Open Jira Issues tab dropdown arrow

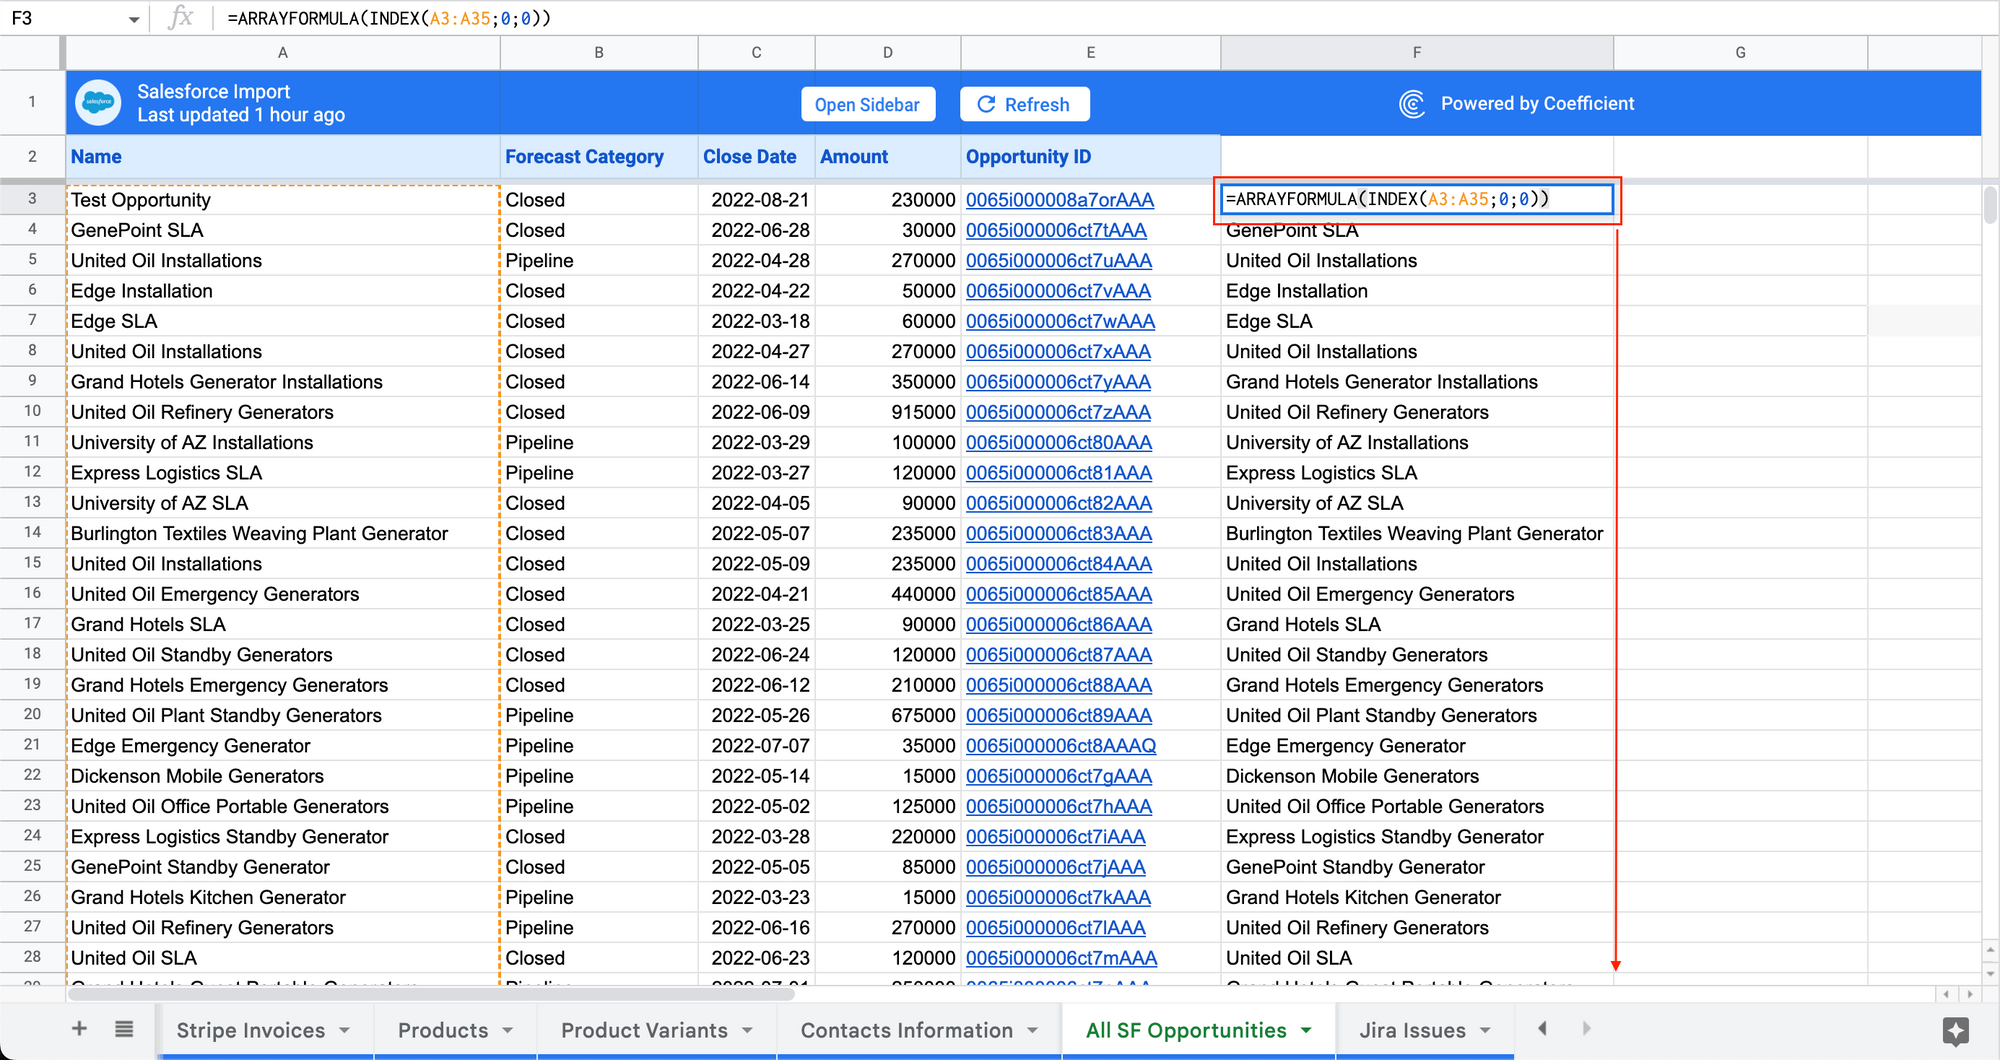pos(1485,1030)
